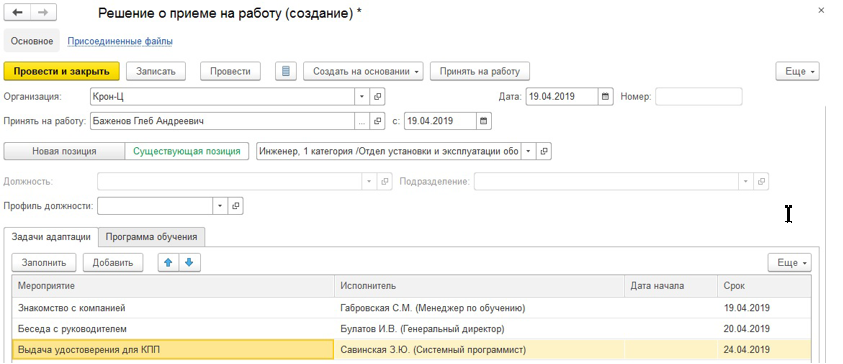Viewport: 843px width, 364px height.
Task: Select Существующая позиция toggle
Action: [x=187, y=151]
